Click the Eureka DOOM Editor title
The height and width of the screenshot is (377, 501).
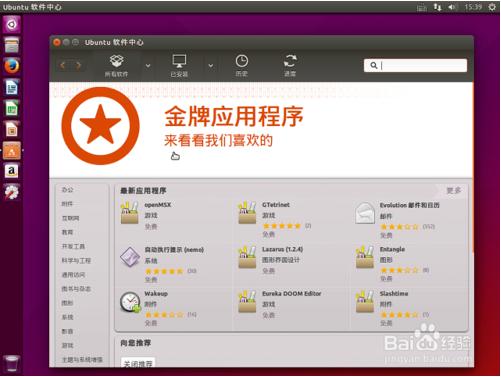tap(292, 294)
